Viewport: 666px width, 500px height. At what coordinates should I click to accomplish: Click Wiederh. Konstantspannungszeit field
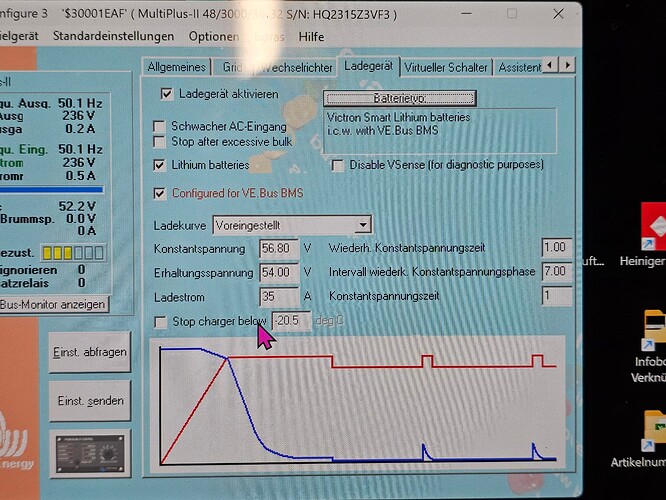[x=556, y=248]
